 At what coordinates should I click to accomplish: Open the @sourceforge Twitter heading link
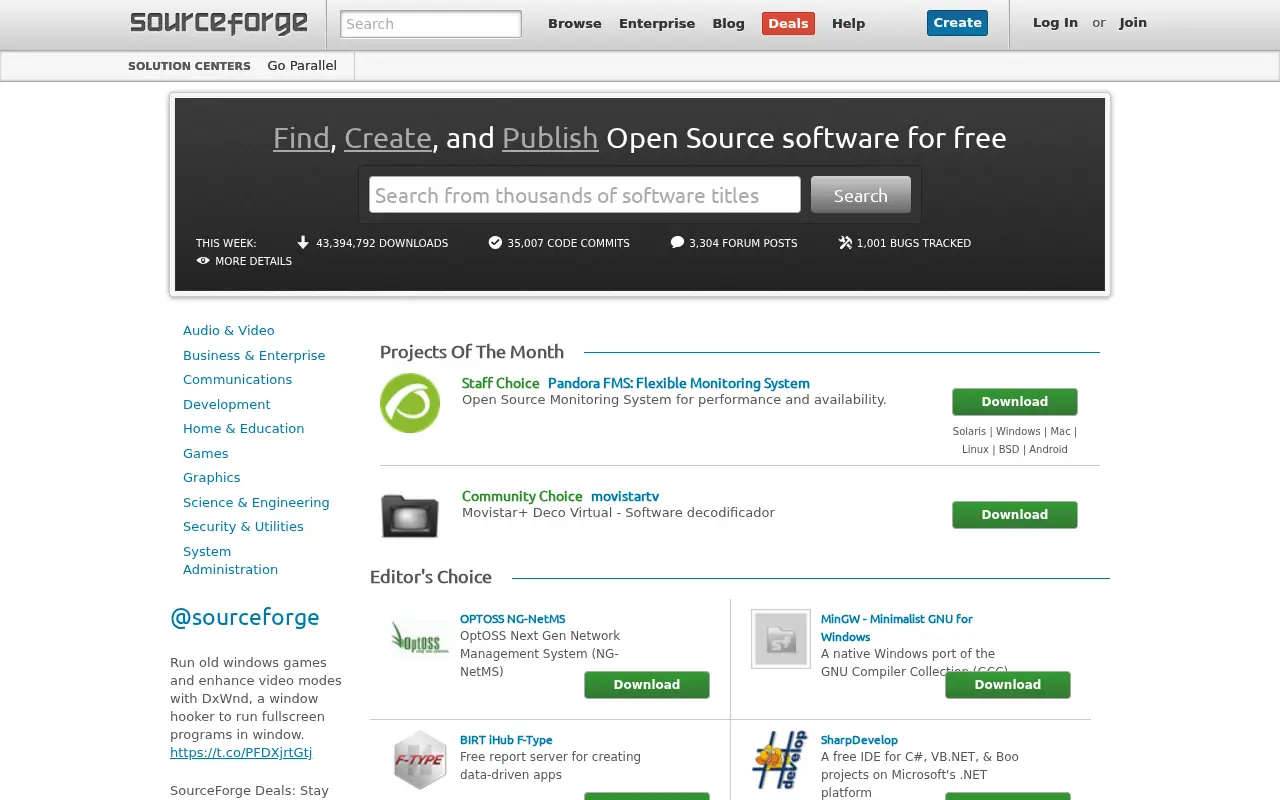coord(245,617)
